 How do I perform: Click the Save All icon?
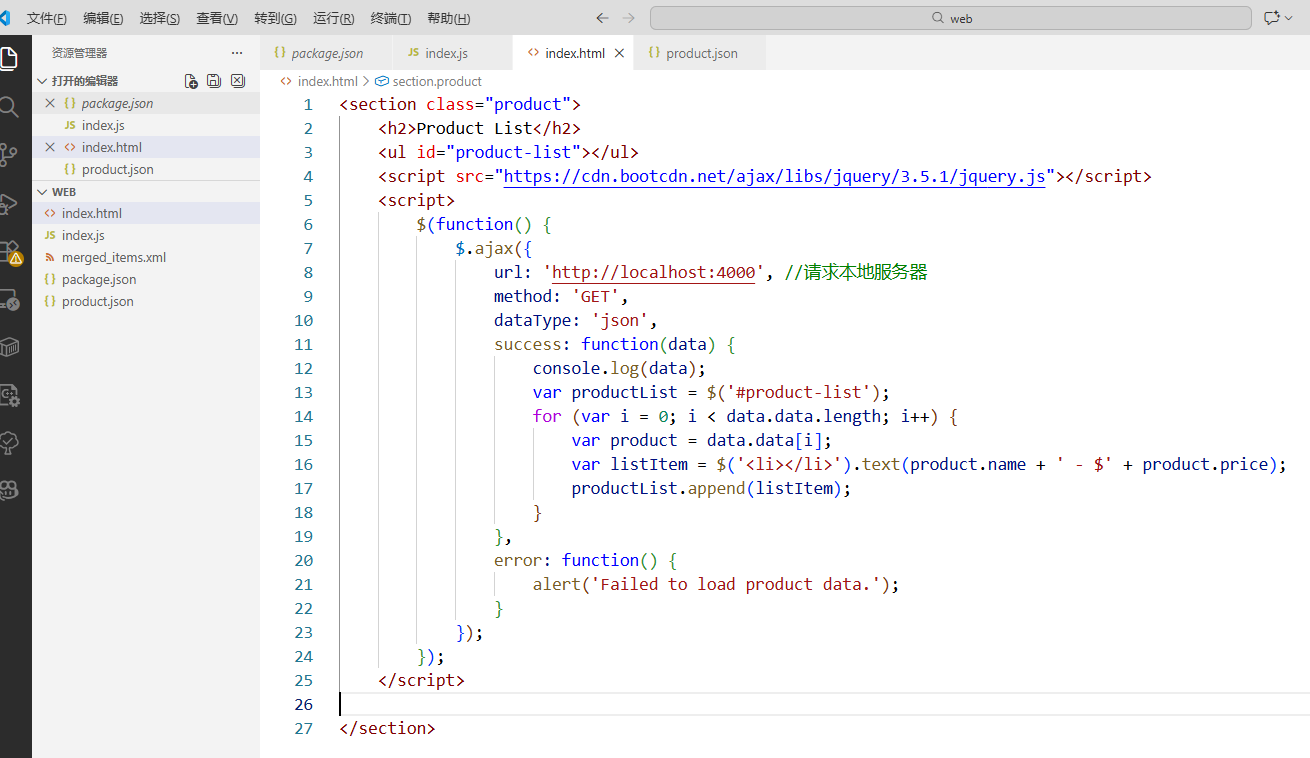(214, 81)
